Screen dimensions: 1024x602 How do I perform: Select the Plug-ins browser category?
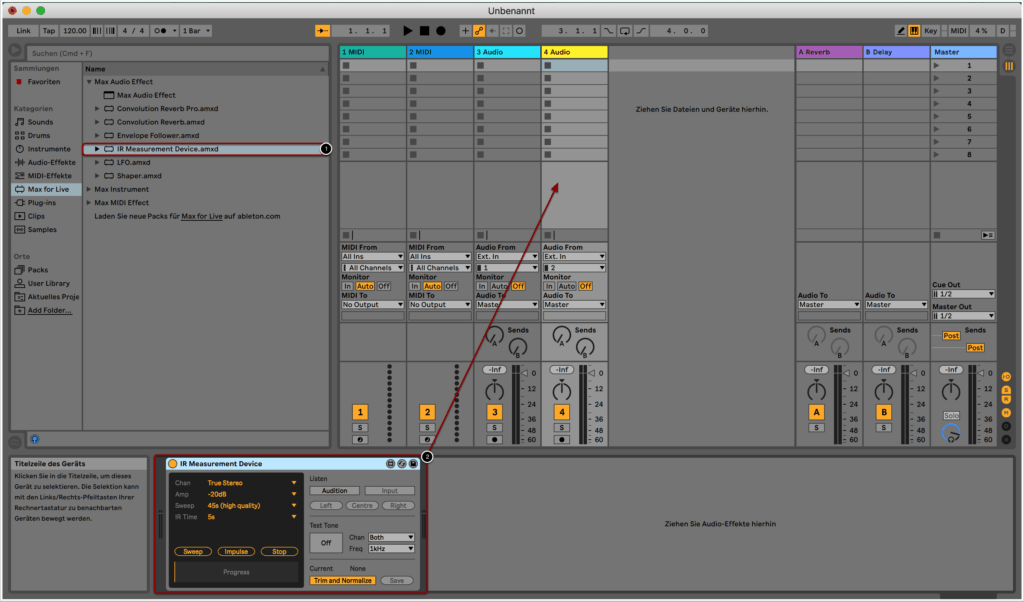[43, 202]
